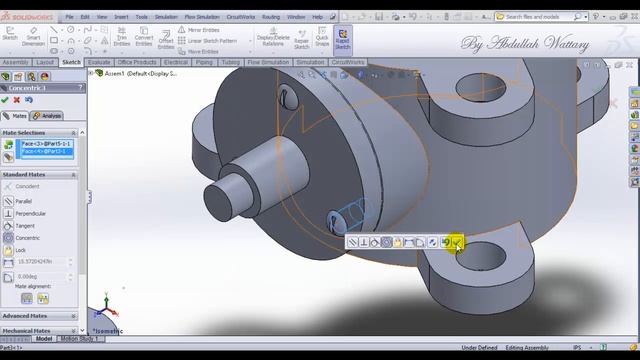Open the Linear Sketch Pattern dropdown arrow
This screenshot has height=360, width=640.
click(x=250, y=41)
